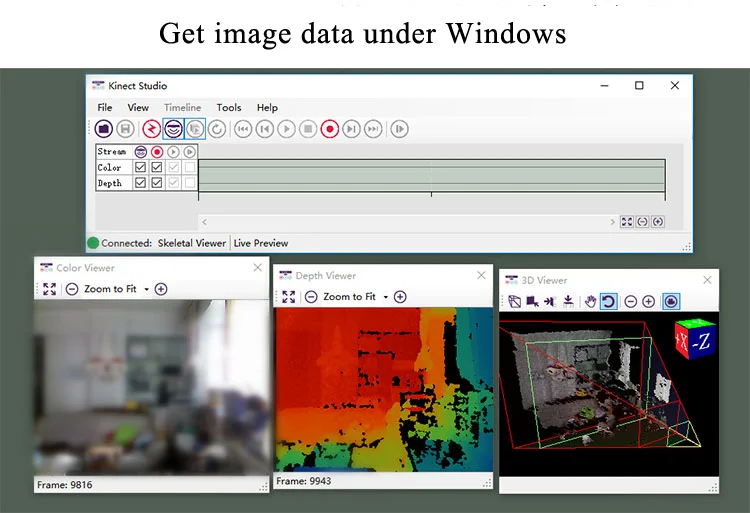The image size is (750, 513).
Task: Toggle the greyed checked Depth play checkbox
Action: 173,183
